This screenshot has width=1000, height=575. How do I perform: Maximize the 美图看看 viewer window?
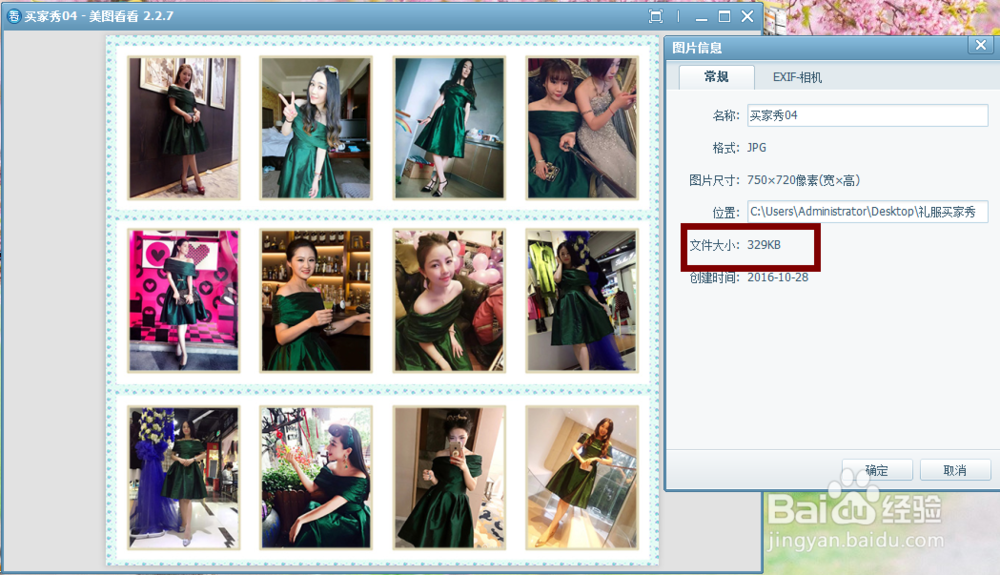tap(724, 17)
